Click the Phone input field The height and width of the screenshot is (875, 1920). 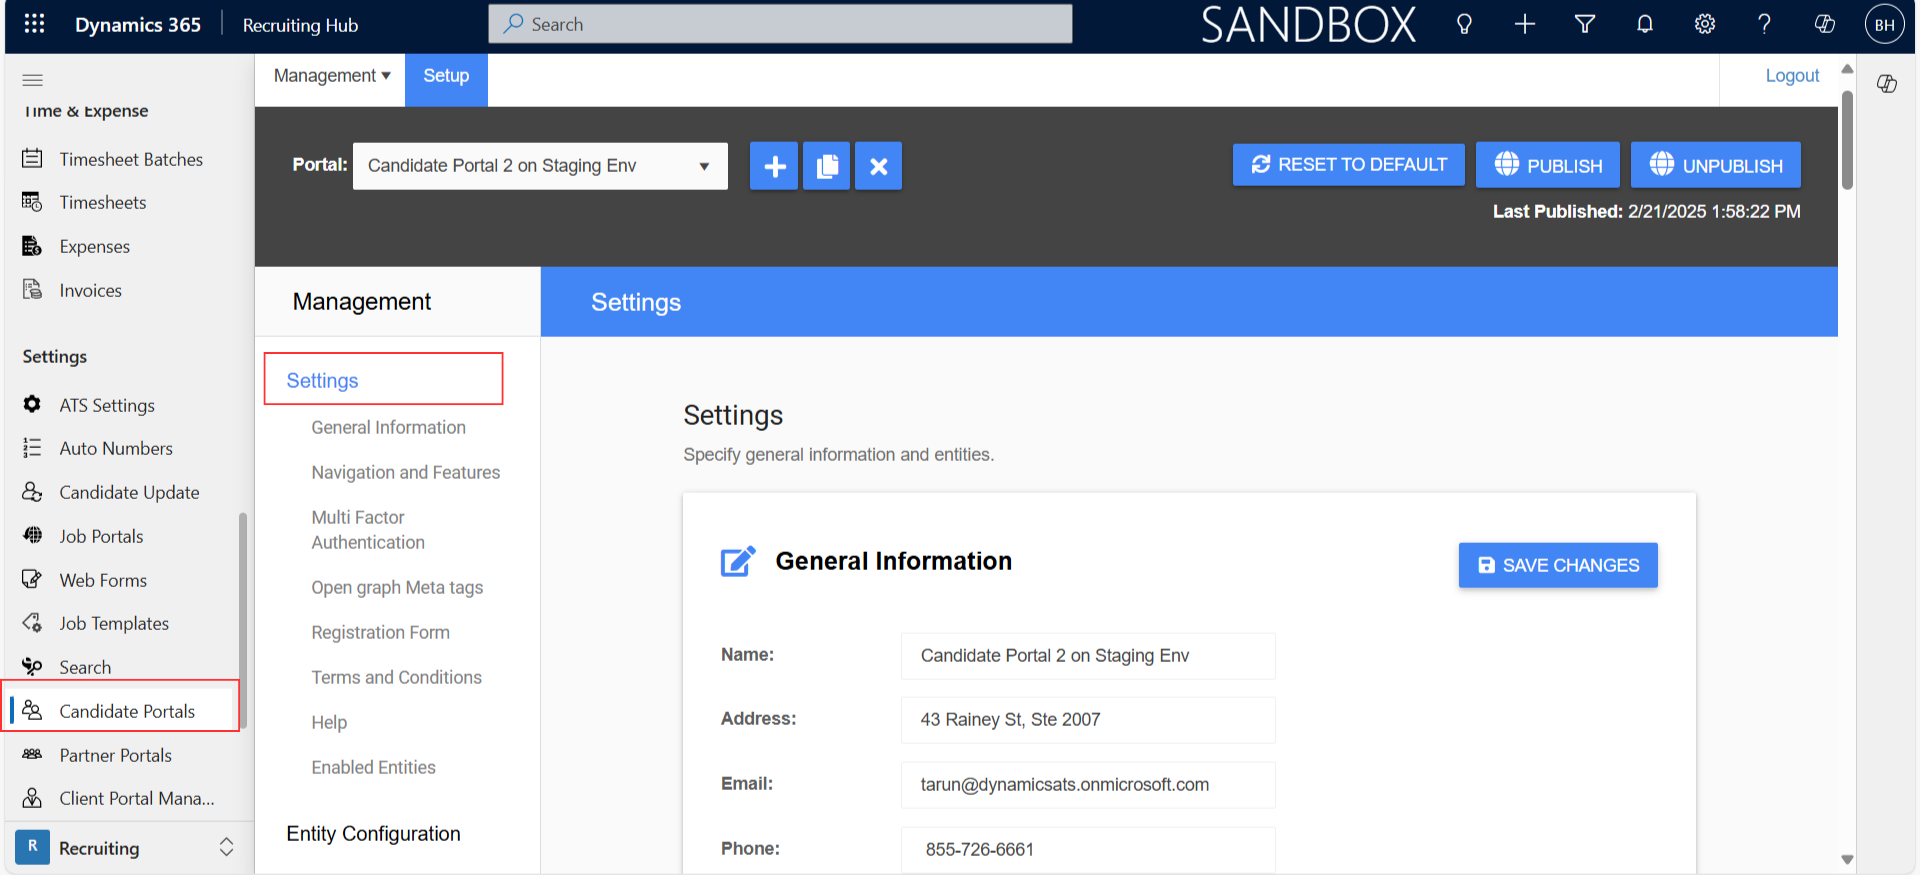pos(1088,849)
